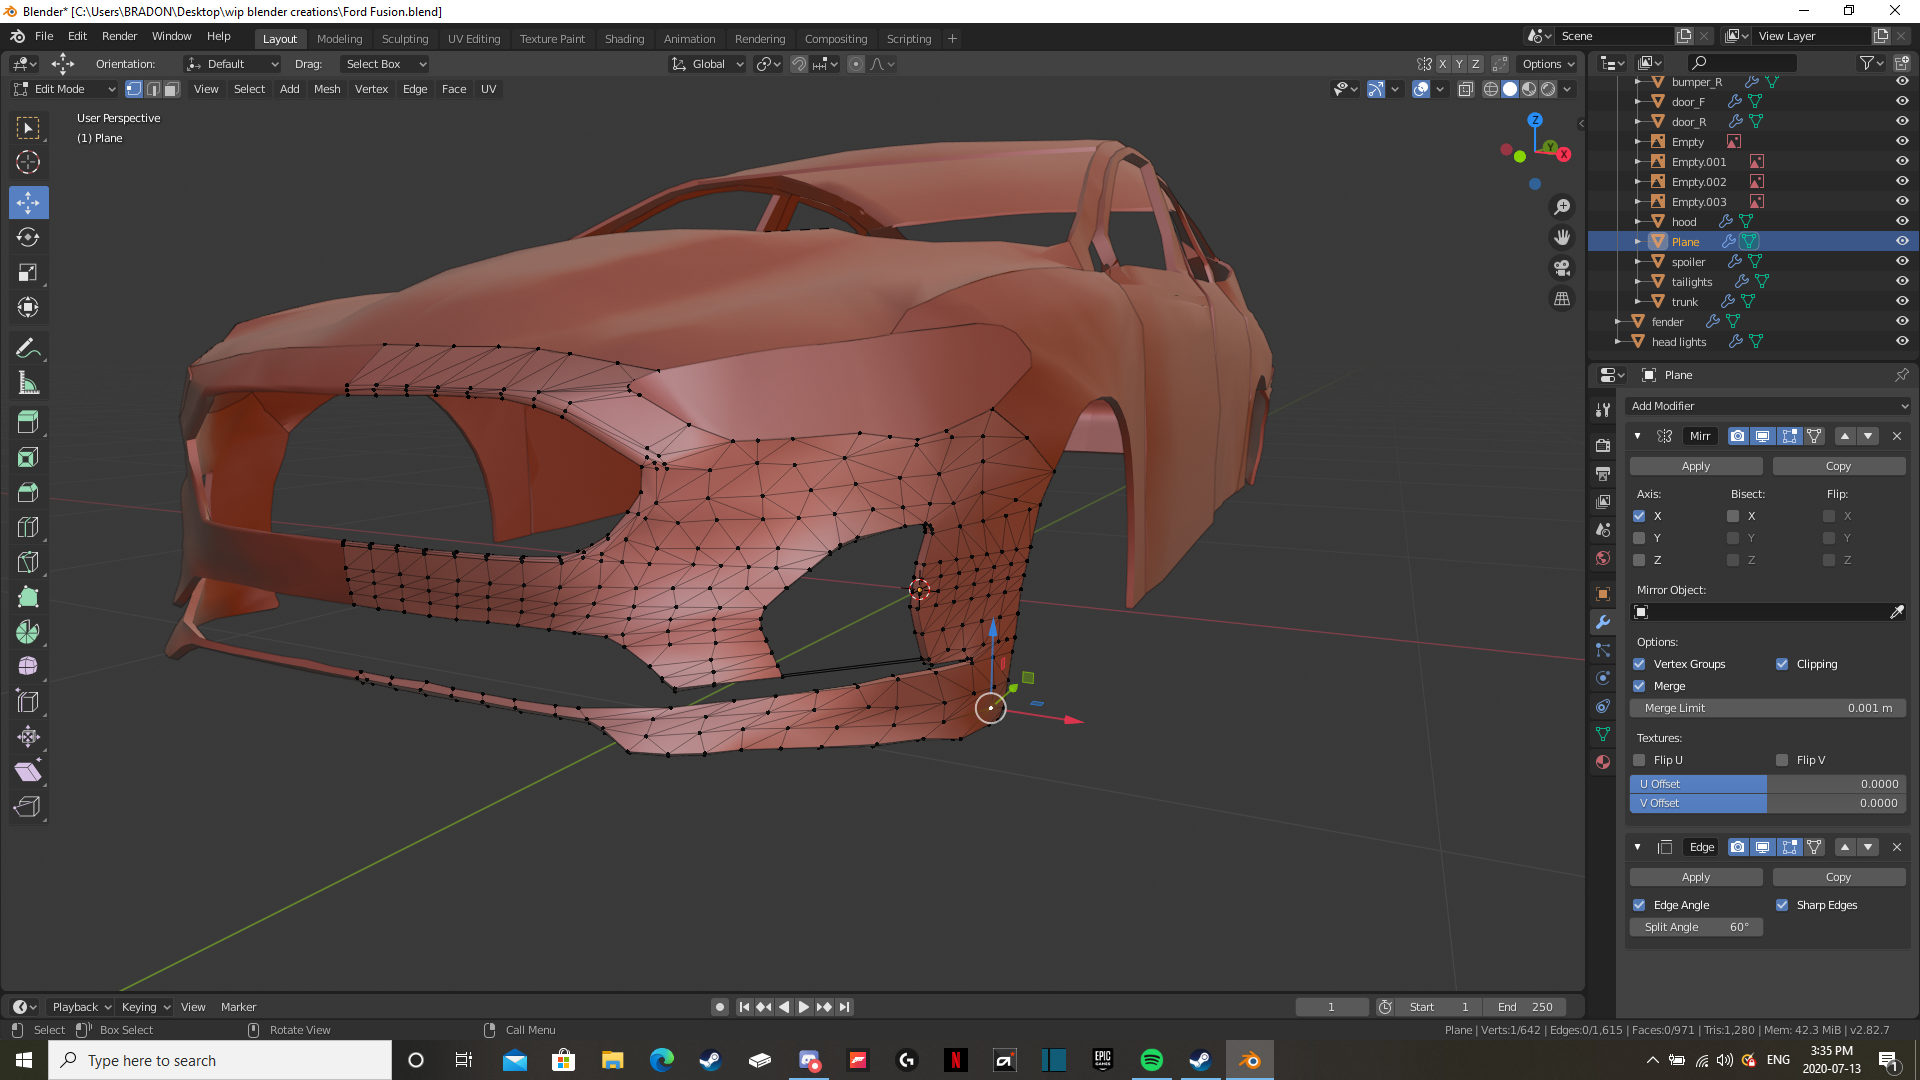The height and width of the screenshot is (1080, 1920).
Task: Open the Edit Mode dropdown
Action: (x=65, y=89)
